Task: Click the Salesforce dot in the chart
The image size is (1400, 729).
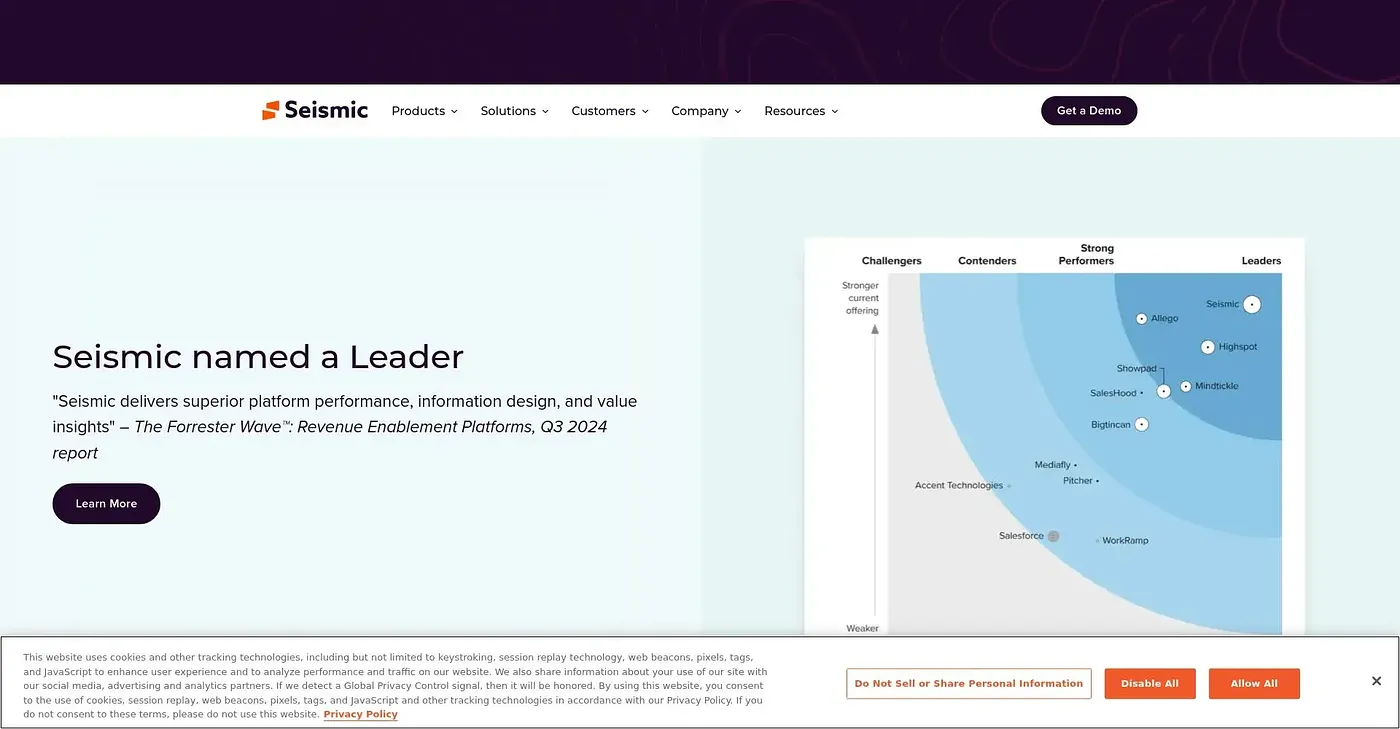Action: 1053,536
